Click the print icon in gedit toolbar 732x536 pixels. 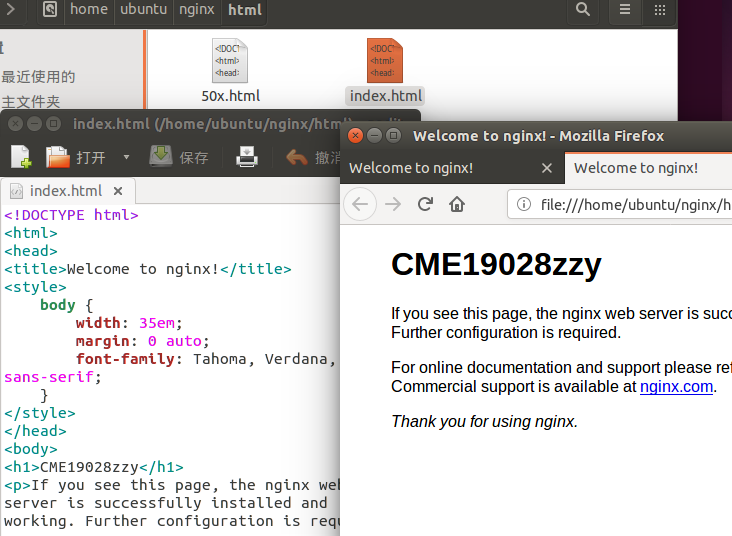coord(247,157)
